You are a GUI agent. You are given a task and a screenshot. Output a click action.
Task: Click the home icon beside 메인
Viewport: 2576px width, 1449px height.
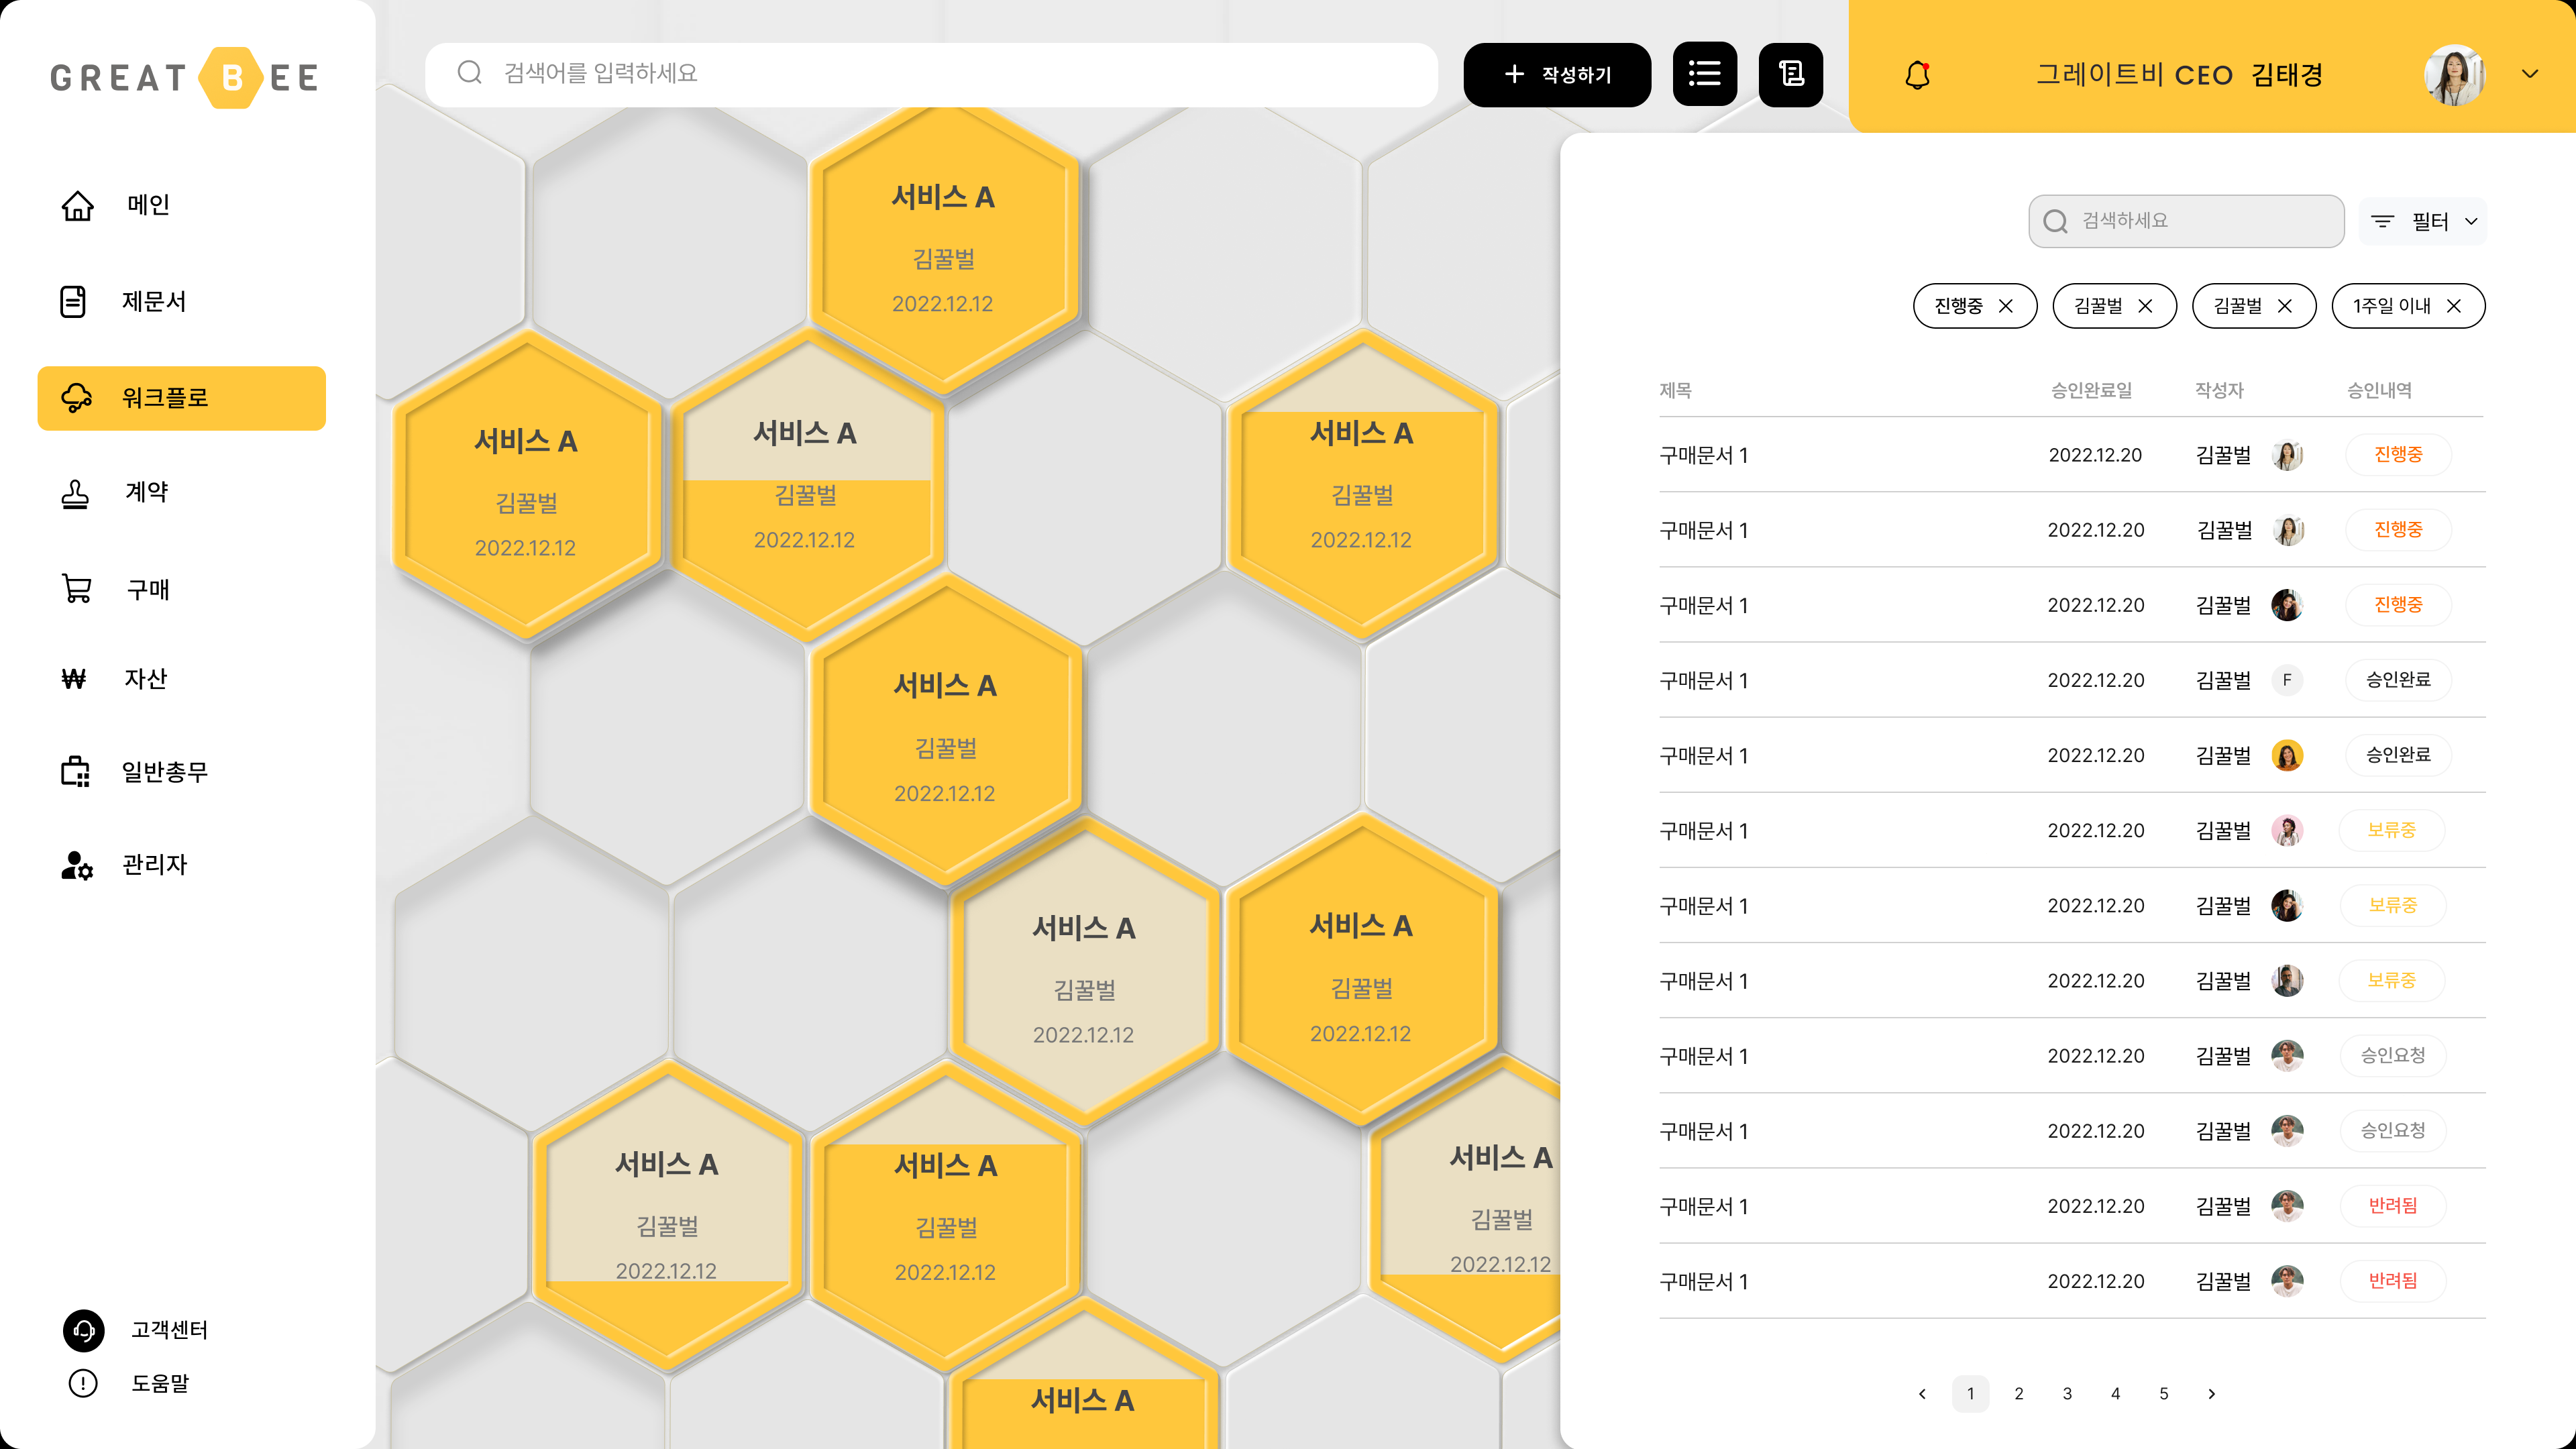(77, 205)
